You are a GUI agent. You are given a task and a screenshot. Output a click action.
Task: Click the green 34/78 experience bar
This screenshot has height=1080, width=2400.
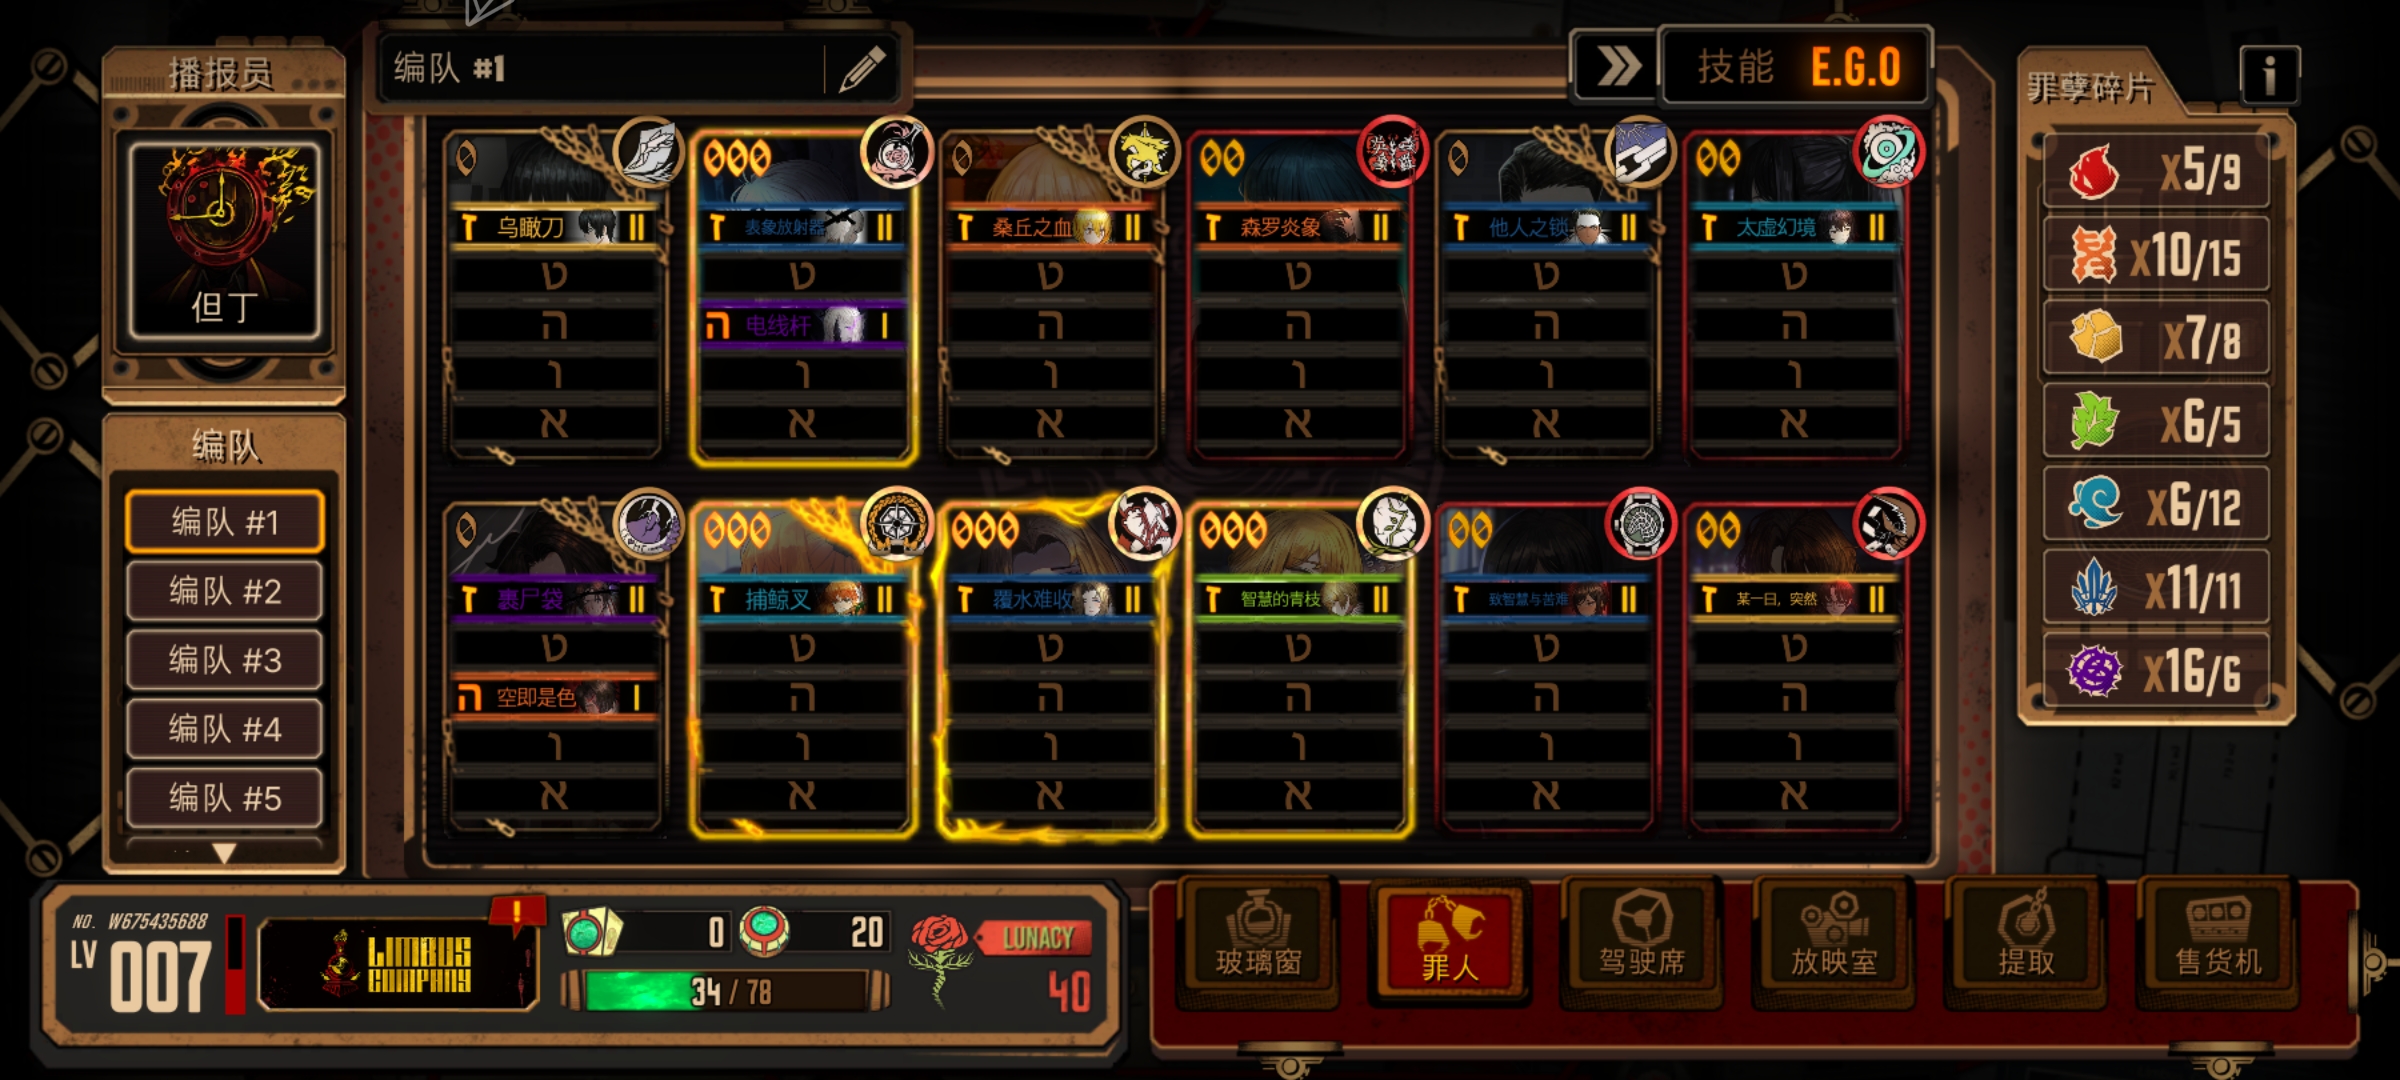click(726, 991)
